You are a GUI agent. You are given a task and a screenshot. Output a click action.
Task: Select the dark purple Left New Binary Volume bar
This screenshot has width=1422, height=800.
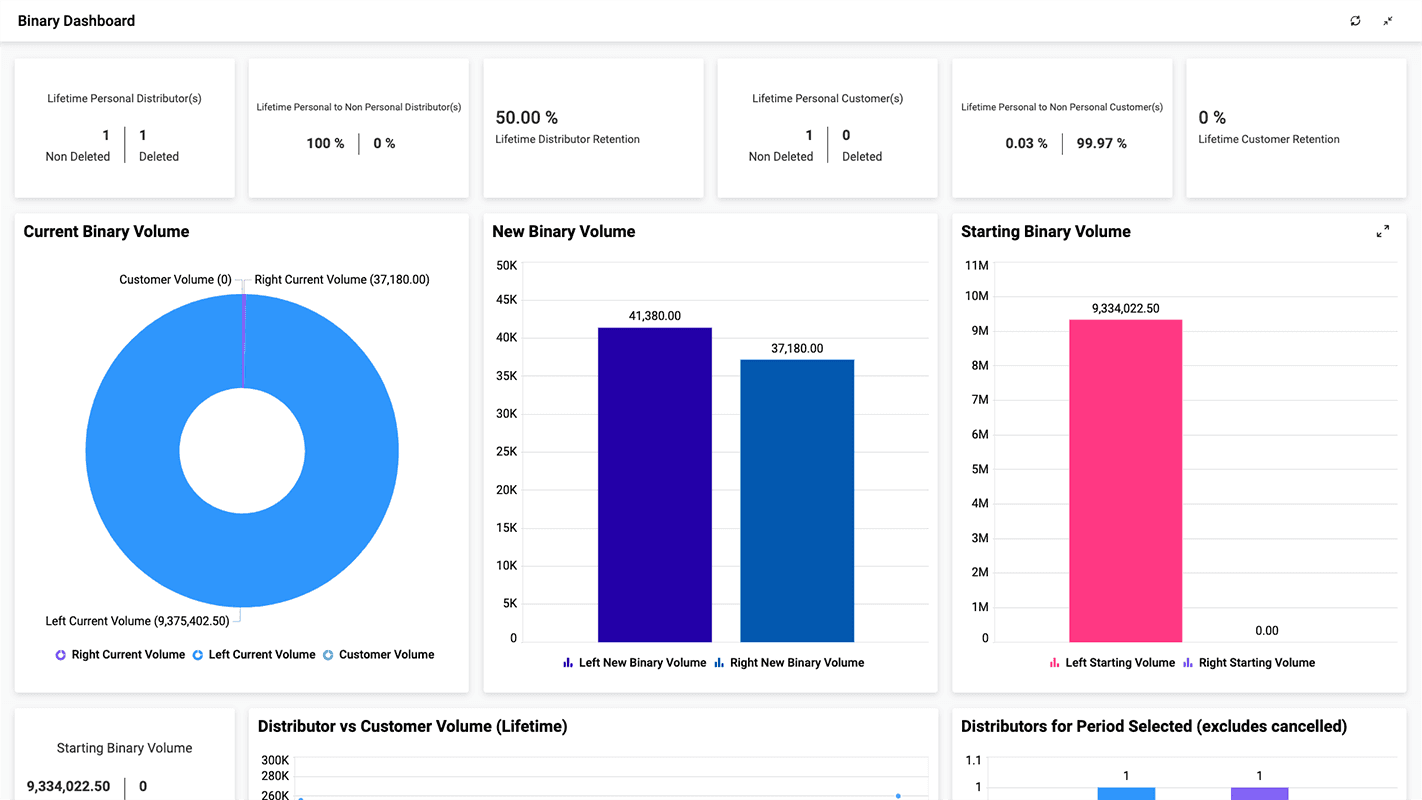655,485
